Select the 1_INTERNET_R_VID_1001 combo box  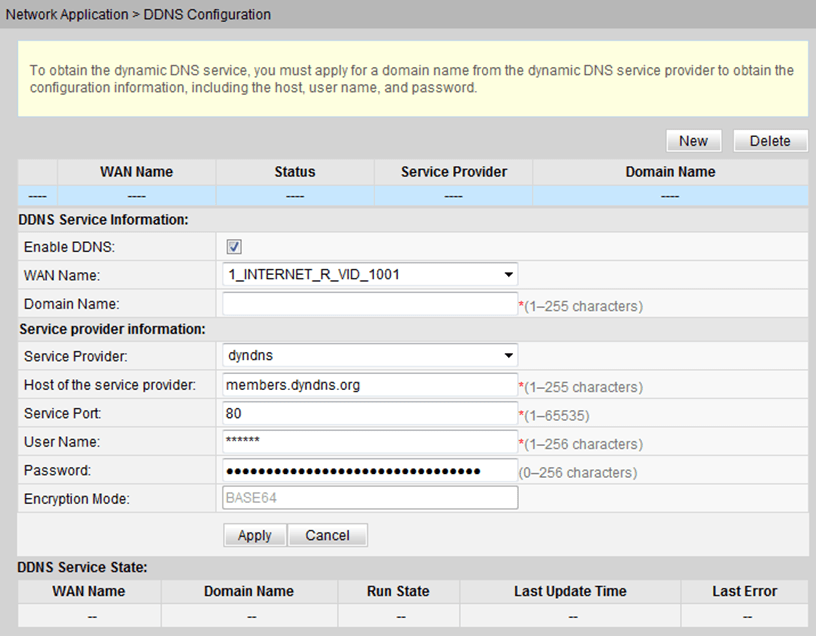(x=370, y=274)
